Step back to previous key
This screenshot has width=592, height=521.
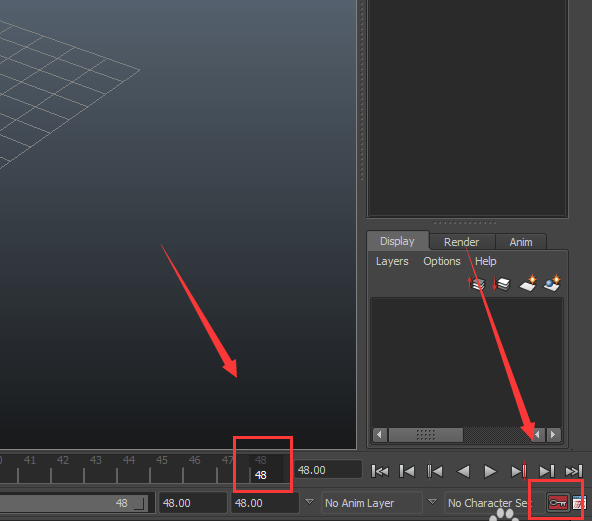(x=435, y=471)
